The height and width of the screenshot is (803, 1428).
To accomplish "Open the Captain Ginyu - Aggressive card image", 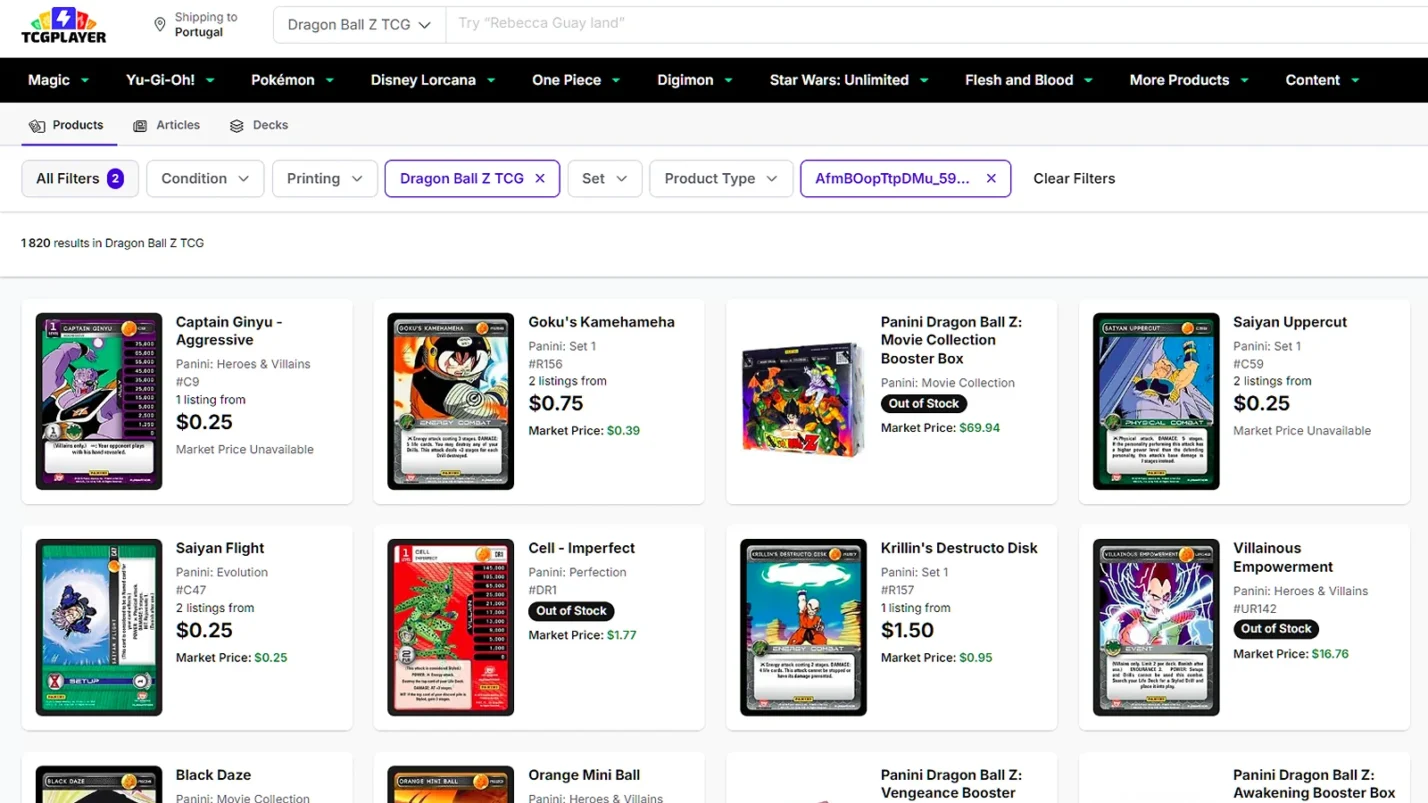I will point(99,402).
